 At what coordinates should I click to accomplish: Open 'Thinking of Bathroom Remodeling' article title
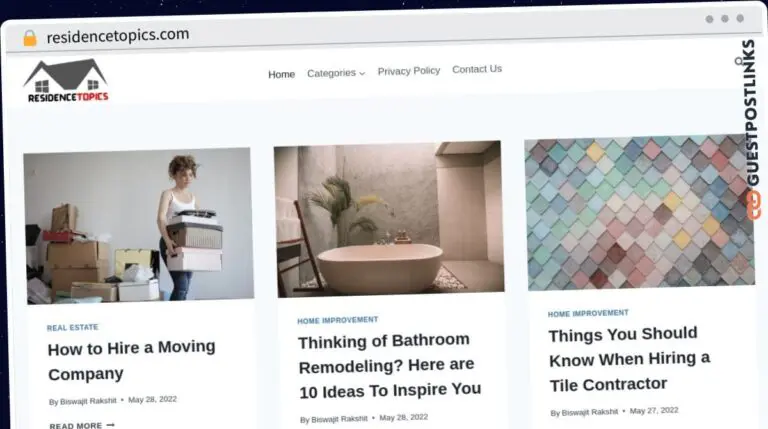click(389, 366)
